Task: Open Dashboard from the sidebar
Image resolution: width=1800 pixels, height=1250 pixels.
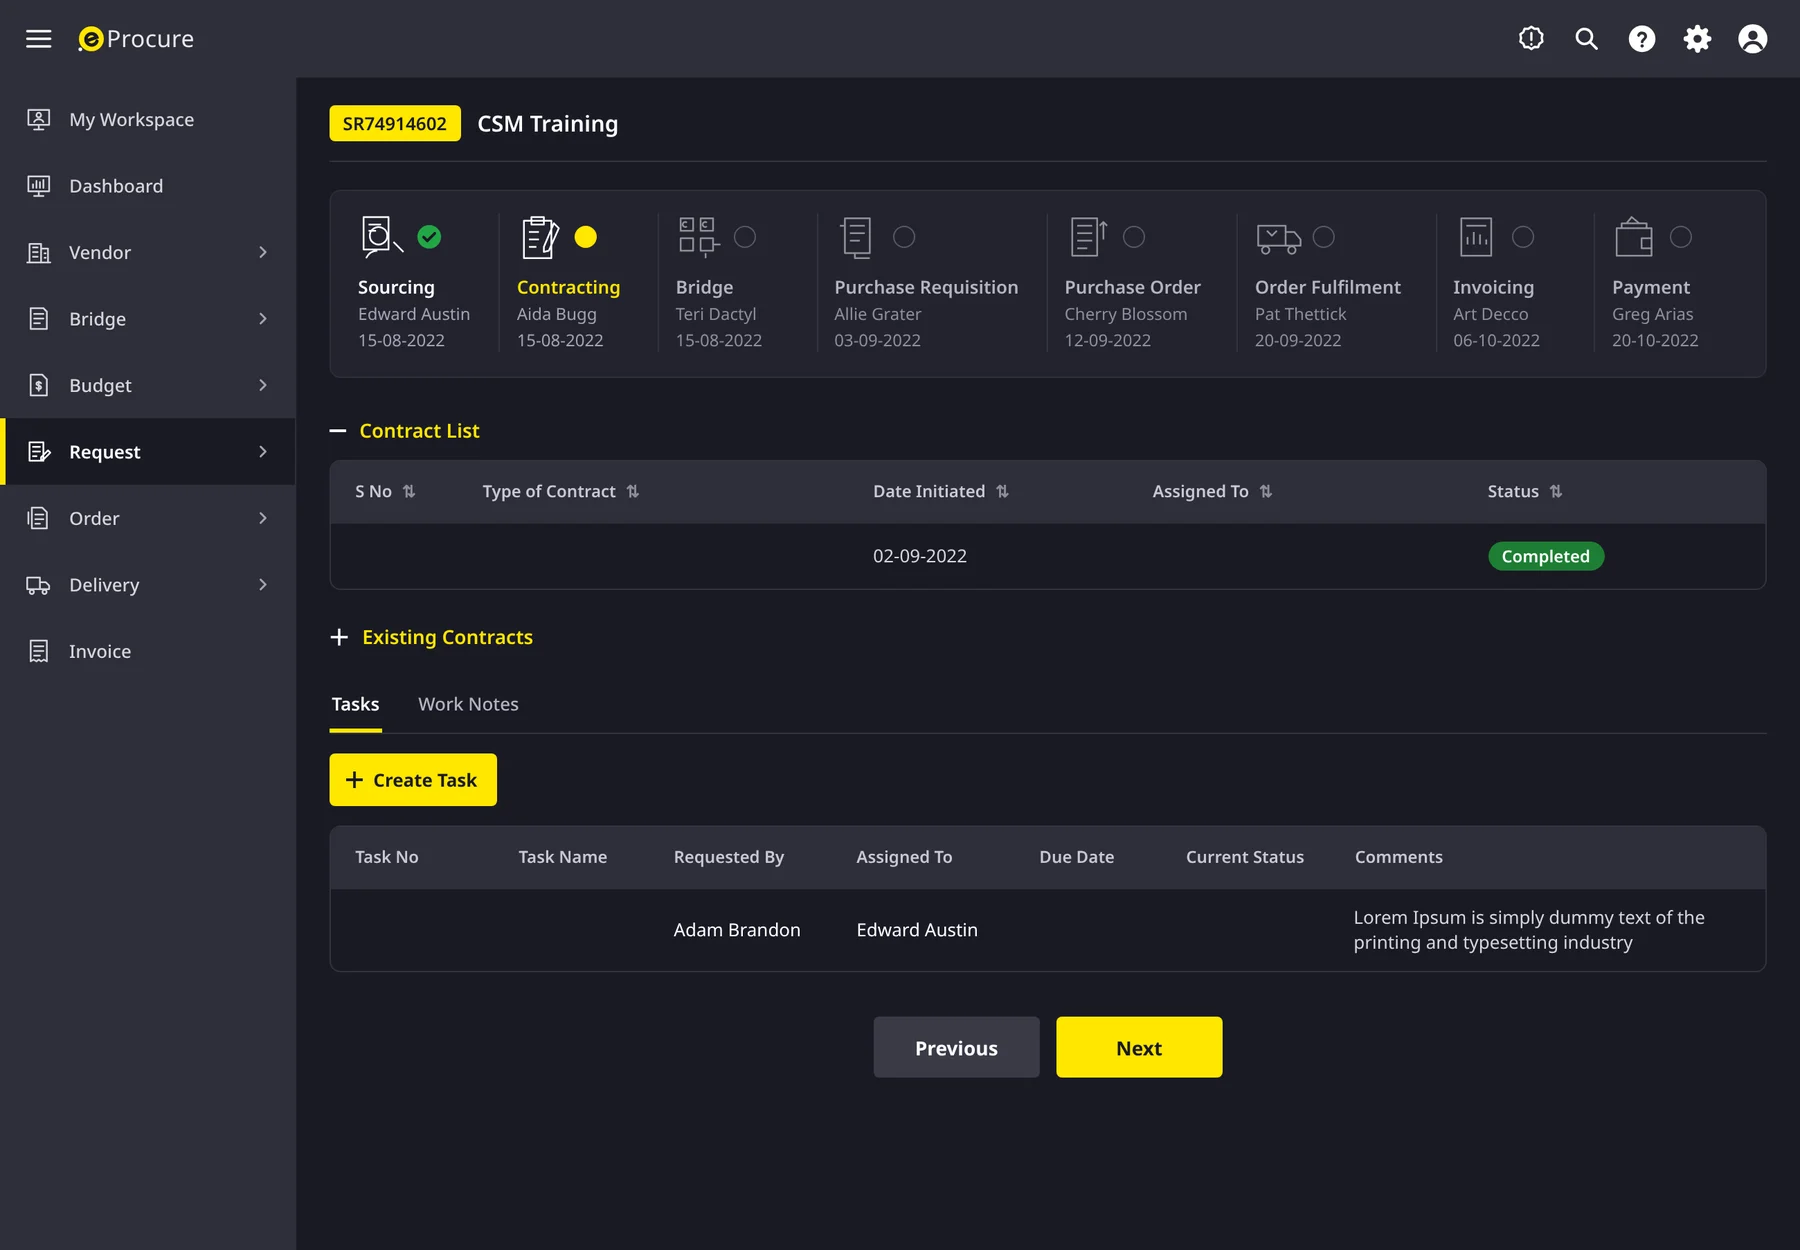Action: pos(115,186)
